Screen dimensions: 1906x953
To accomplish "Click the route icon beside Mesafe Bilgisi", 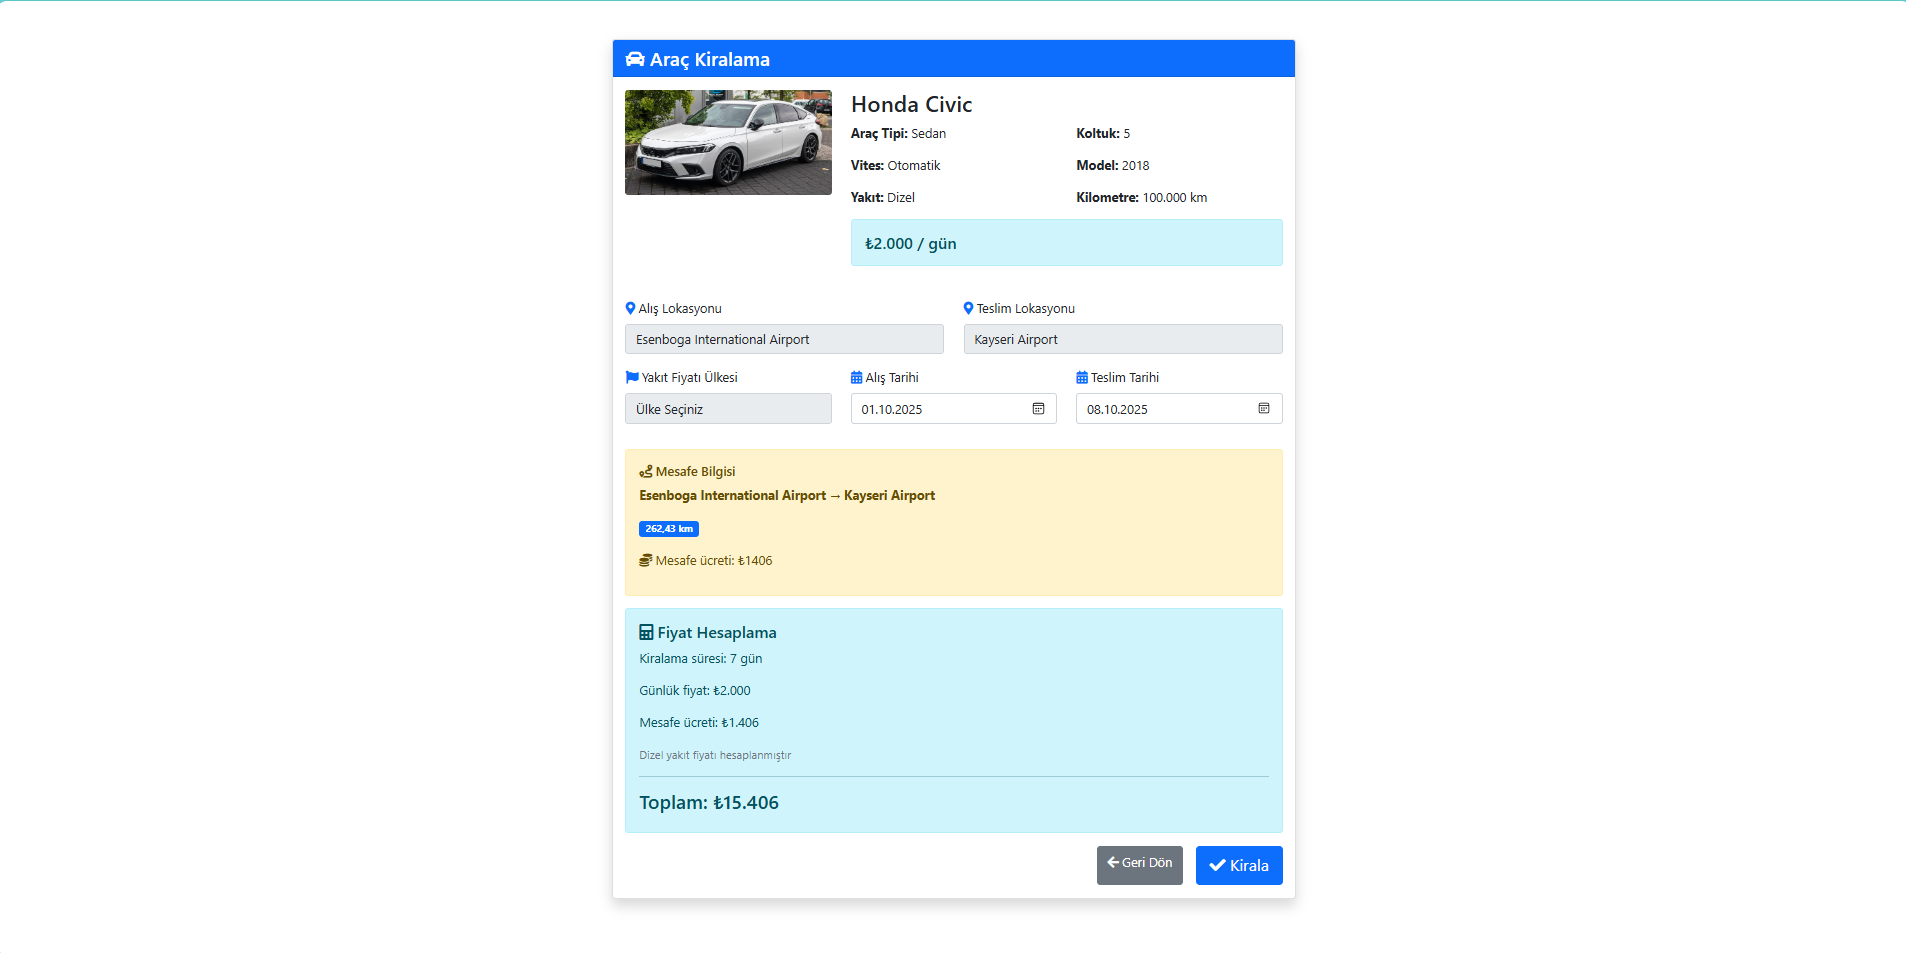I will [x=646, y=471].
